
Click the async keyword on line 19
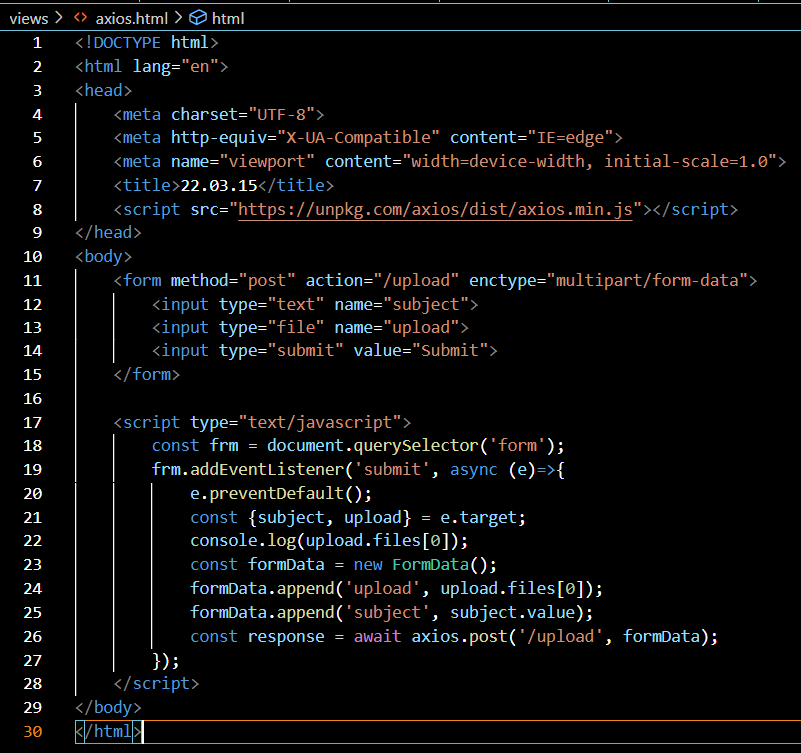point(474,469)
